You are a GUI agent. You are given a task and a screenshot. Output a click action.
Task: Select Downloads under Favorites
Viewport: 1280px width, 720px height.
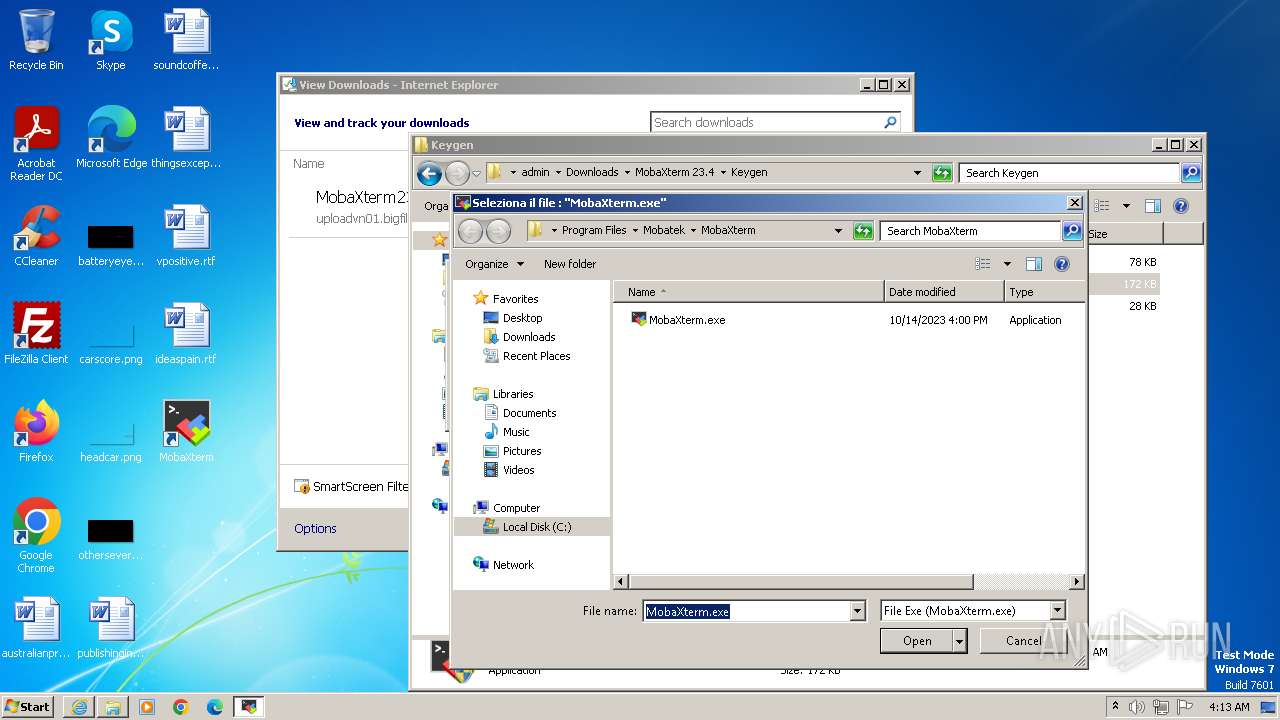(529, 337)
